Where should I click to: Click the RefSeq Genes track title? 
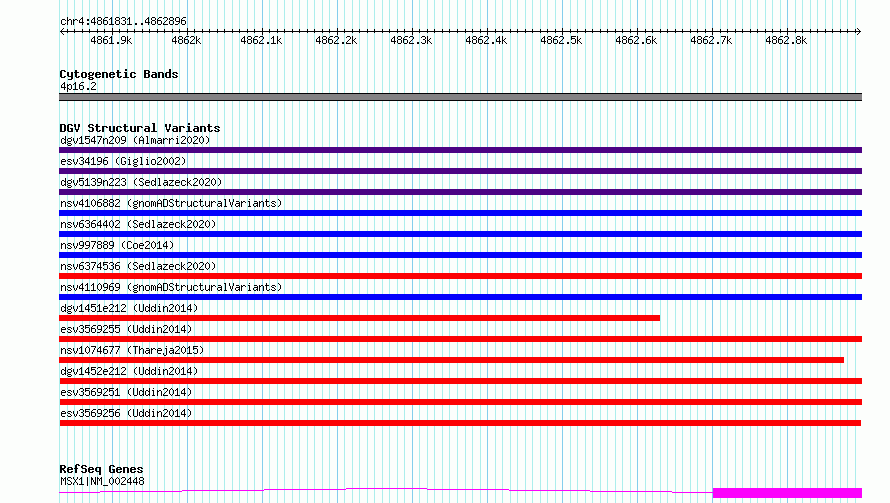(101, 469)
